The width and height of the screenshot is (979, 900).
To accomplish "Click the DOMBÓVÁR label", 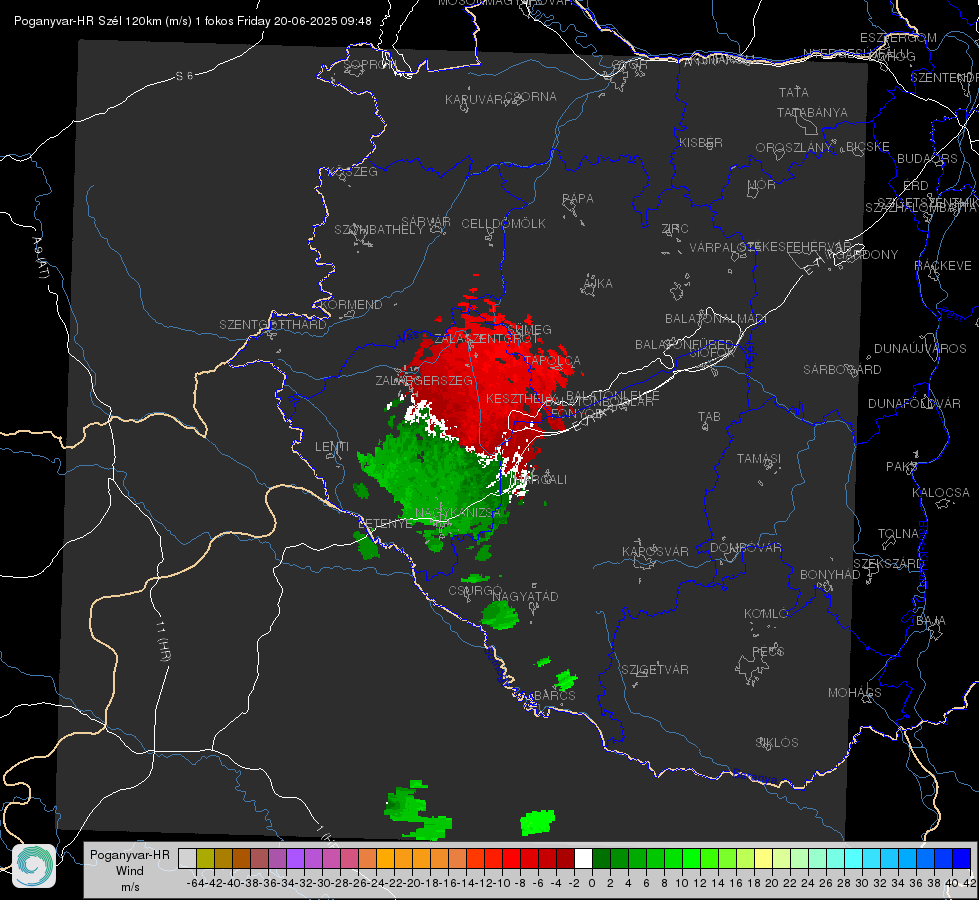I will pyautogui.click(x=745, y=548).
